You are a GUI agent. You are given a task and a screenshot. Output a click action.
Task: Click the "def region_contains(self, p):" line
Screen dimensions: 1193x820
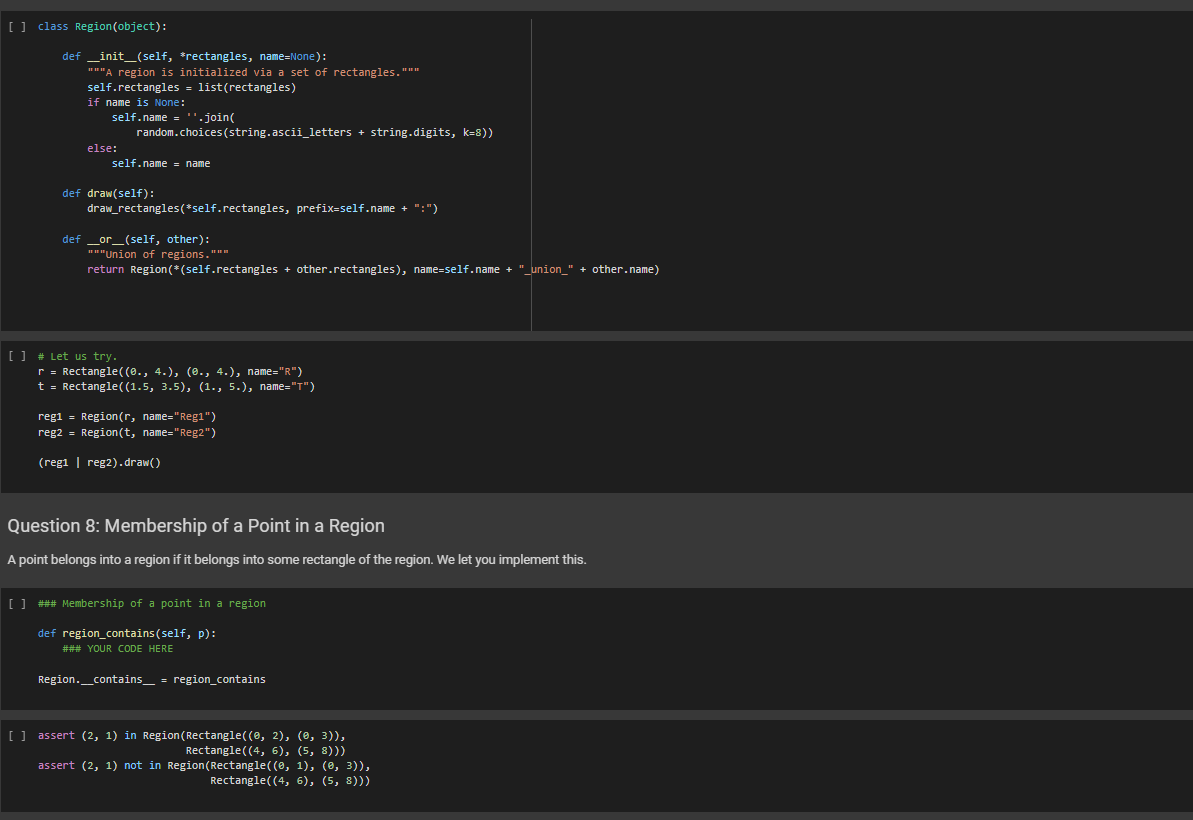(x=127, y=634)
